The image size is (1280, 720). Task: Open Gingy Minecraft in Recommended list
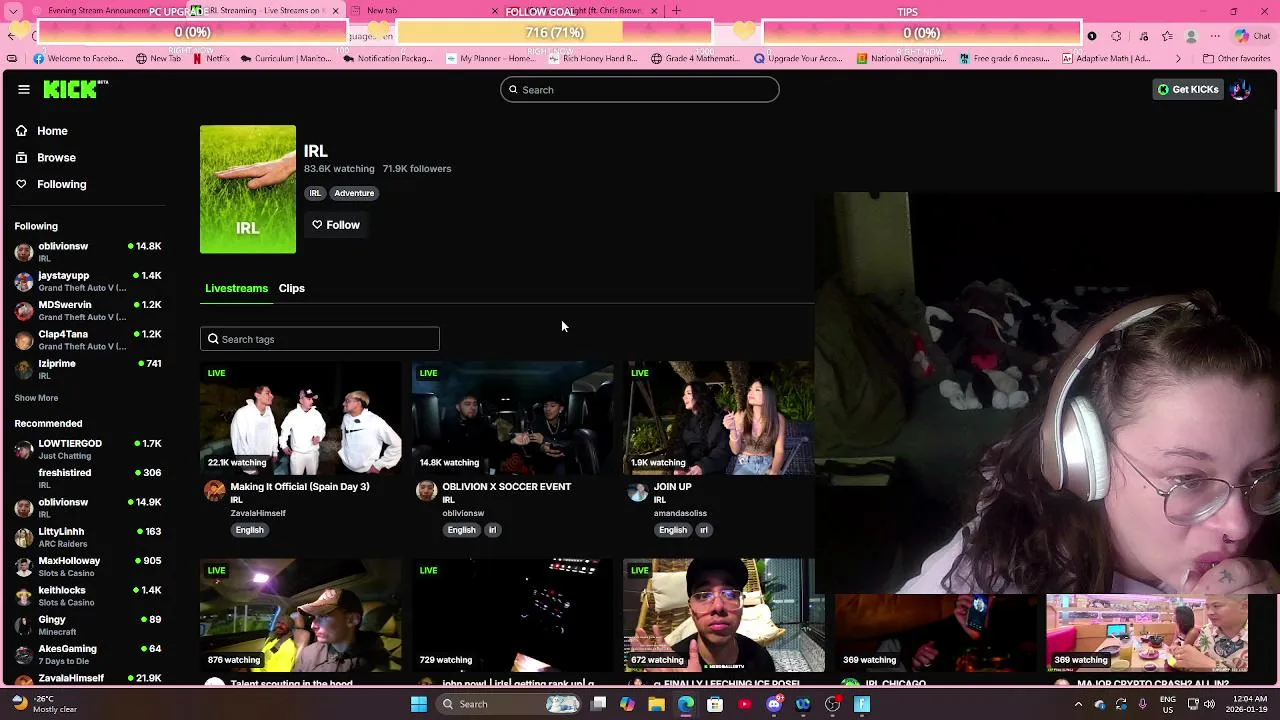[88, 625]
